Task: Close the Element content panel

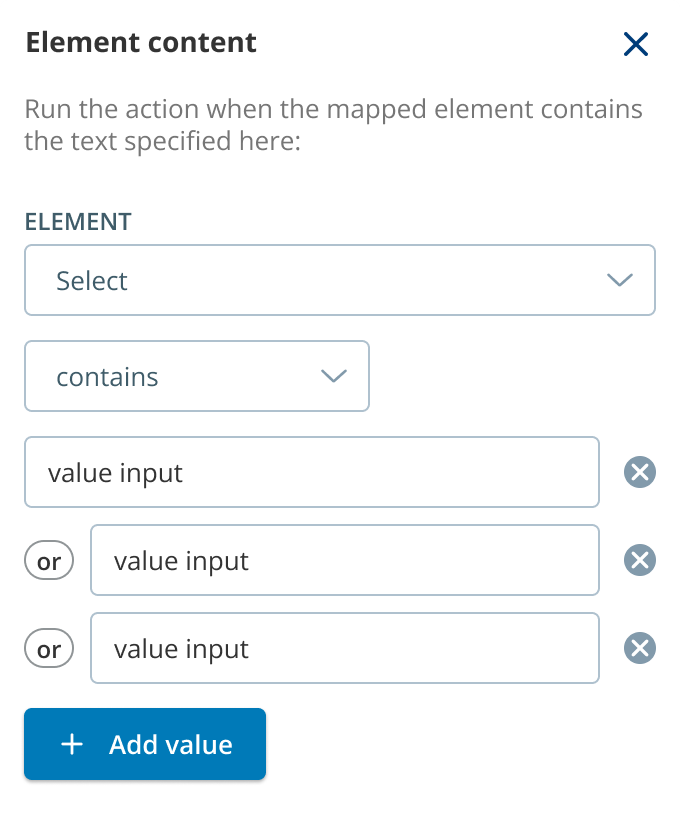Action: (x=636, y=44)
